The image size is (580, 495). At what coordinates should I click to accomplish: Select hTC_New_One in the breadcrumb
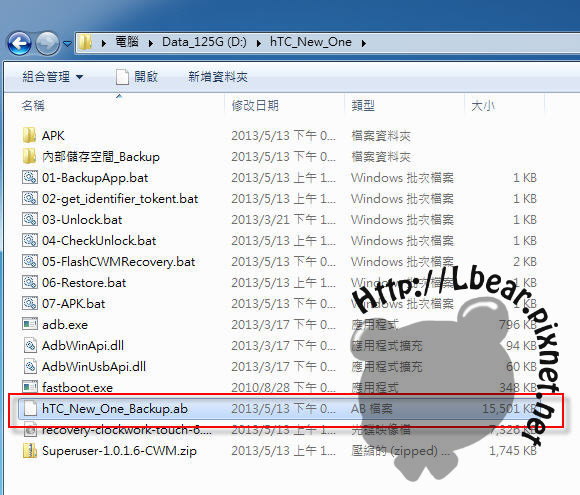311,42
